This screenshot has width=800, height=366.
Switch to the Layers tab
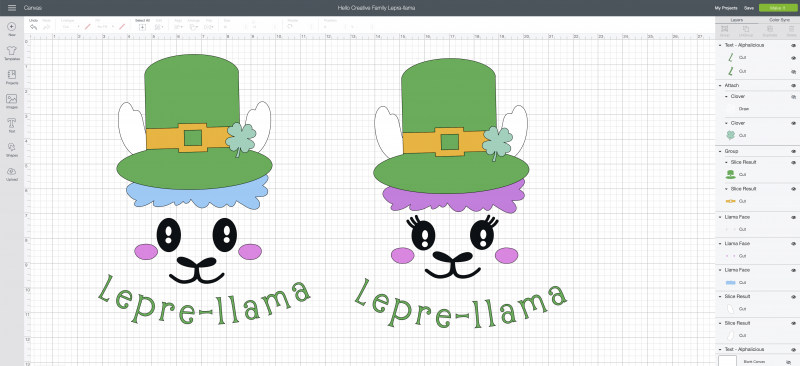(736, 19)
